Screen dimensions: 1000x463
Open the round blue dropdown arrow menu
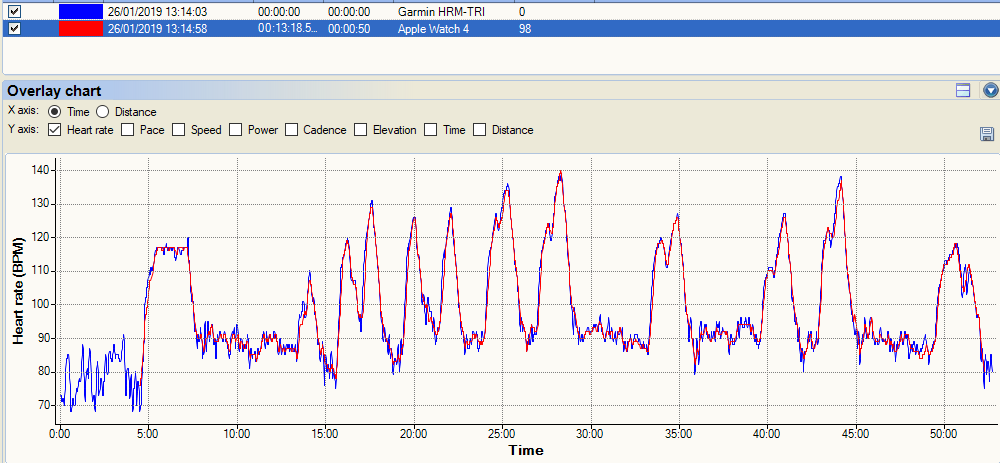click(990, 91)
